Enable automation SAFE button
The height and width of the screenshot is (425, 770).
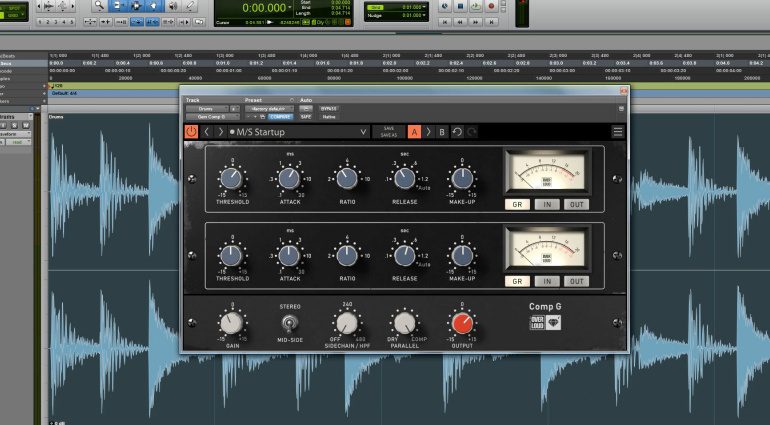[305, 117]
